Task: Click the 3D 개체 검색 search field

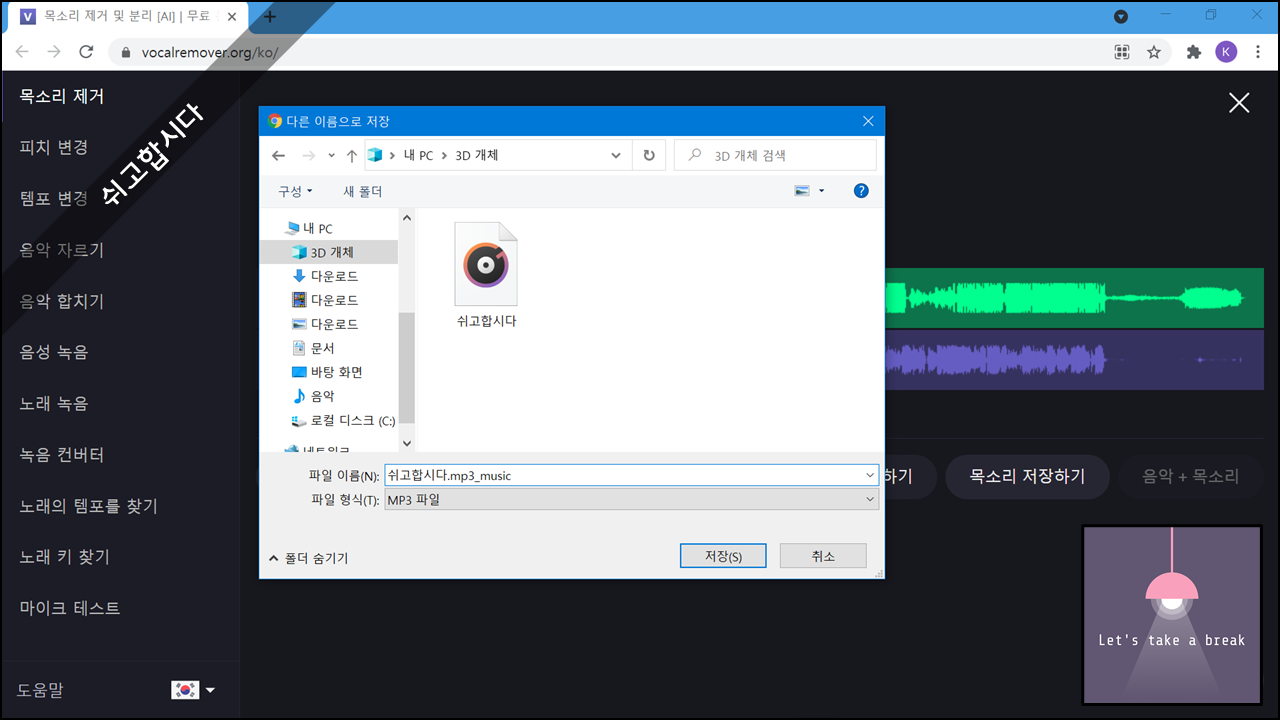Action: (x=776, y=155)
